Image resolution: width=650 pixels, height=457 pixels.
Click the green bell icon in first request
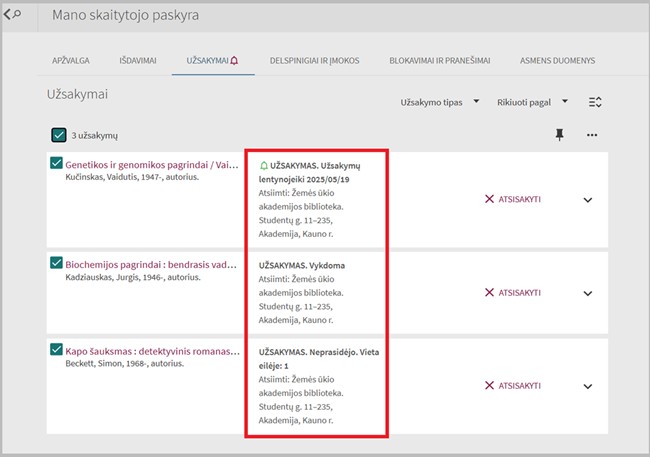coord(263,164)
